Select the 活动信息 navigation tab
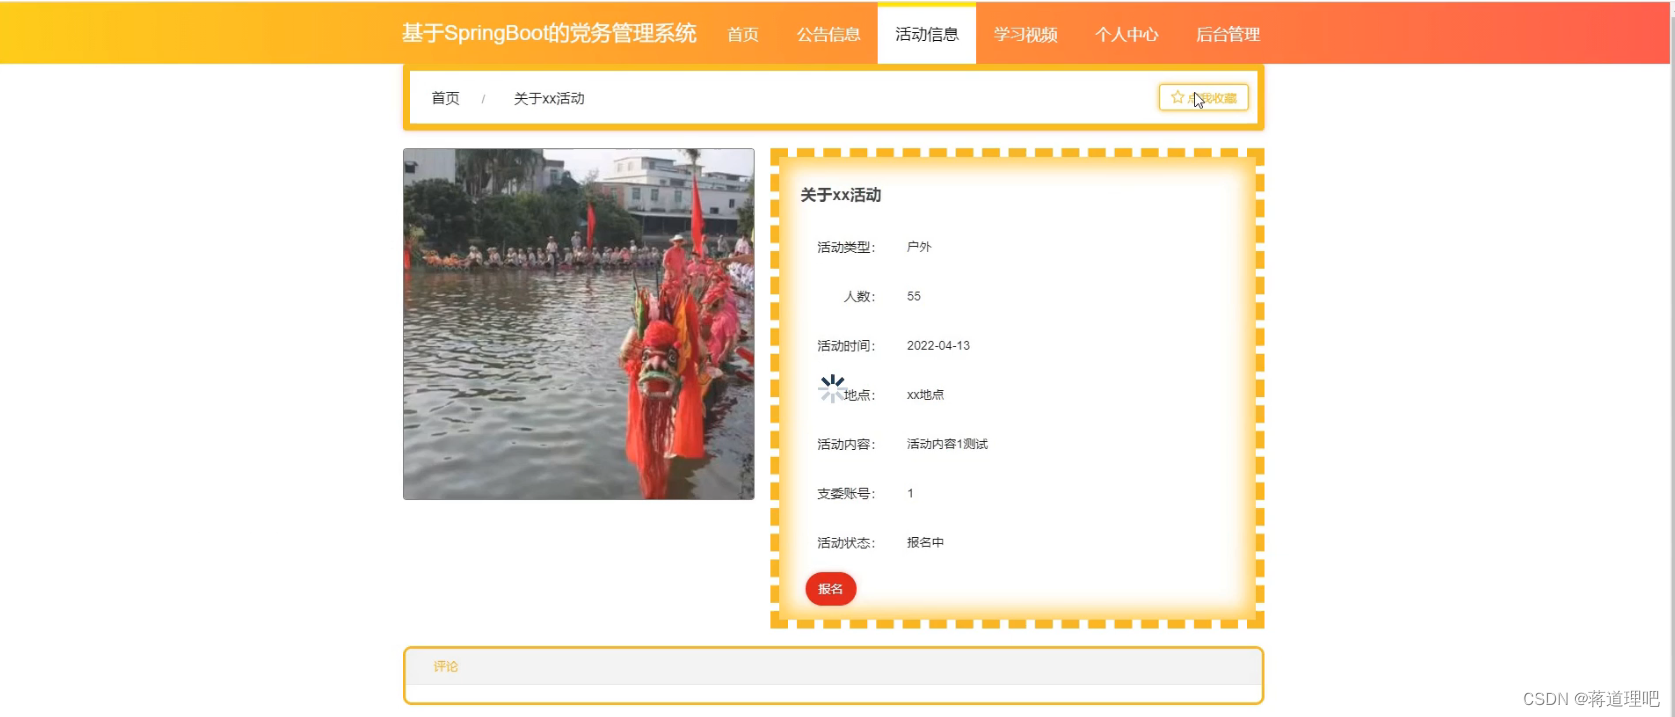 [x=927, y=34]
